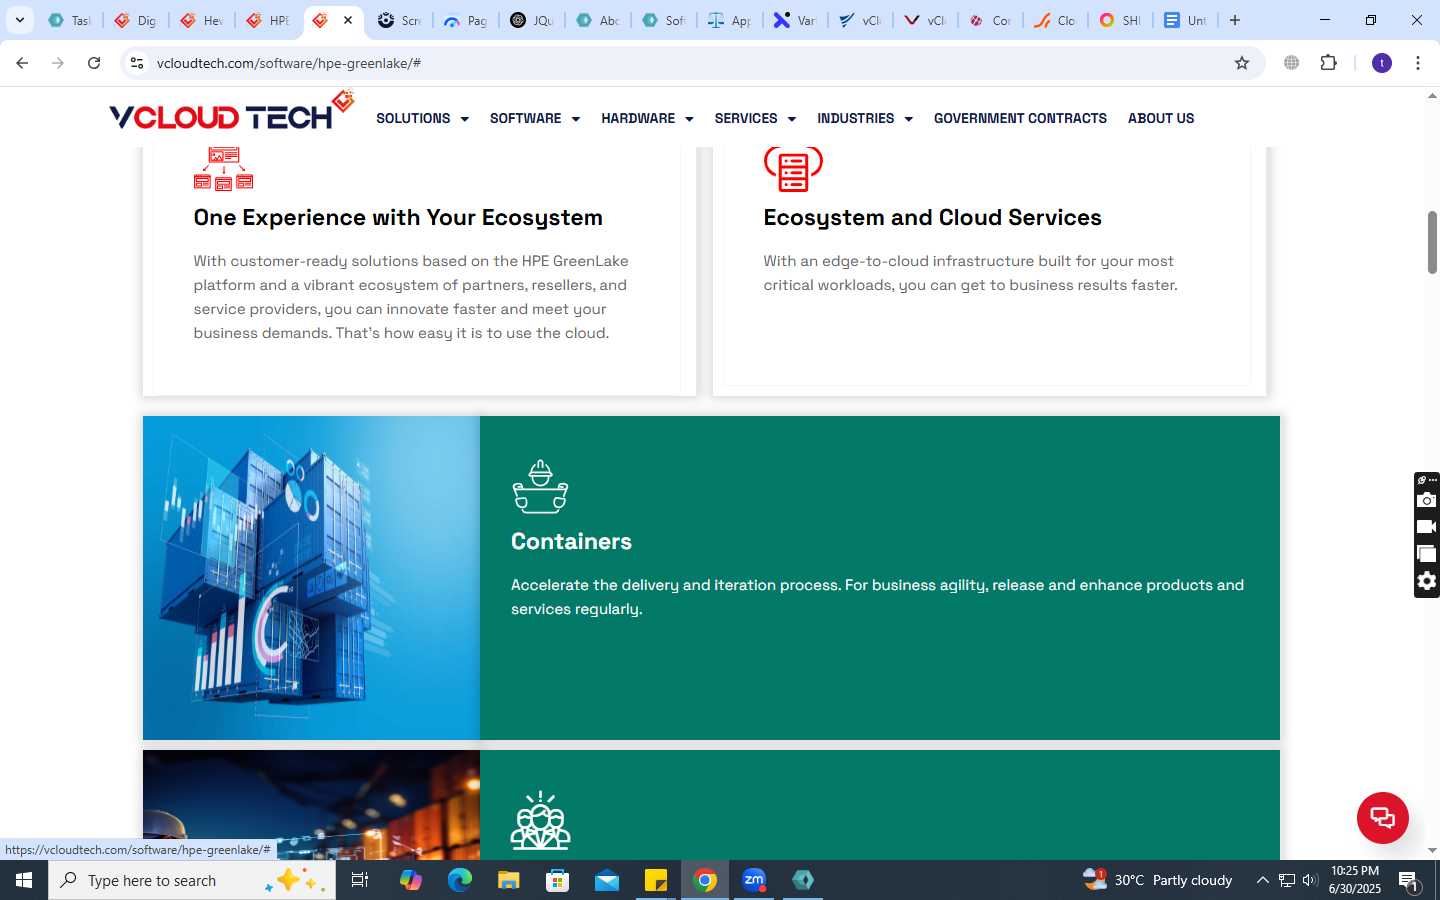Click the side panel gallery icon

[x=1427, y=554]
